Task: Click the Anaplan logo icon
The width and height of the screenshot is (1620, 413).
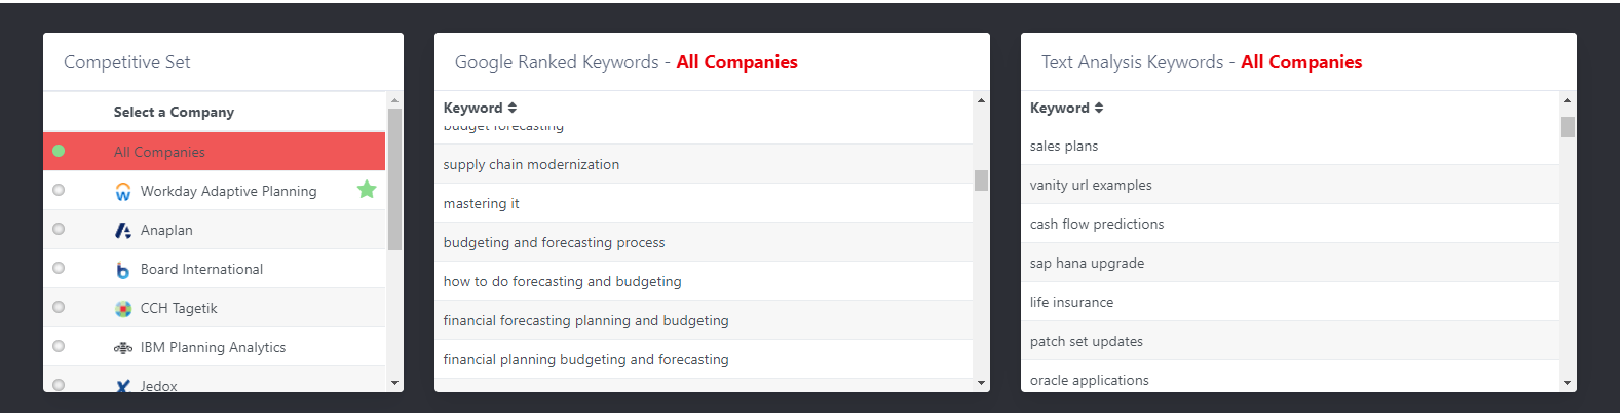Action: tap(123, 230)
